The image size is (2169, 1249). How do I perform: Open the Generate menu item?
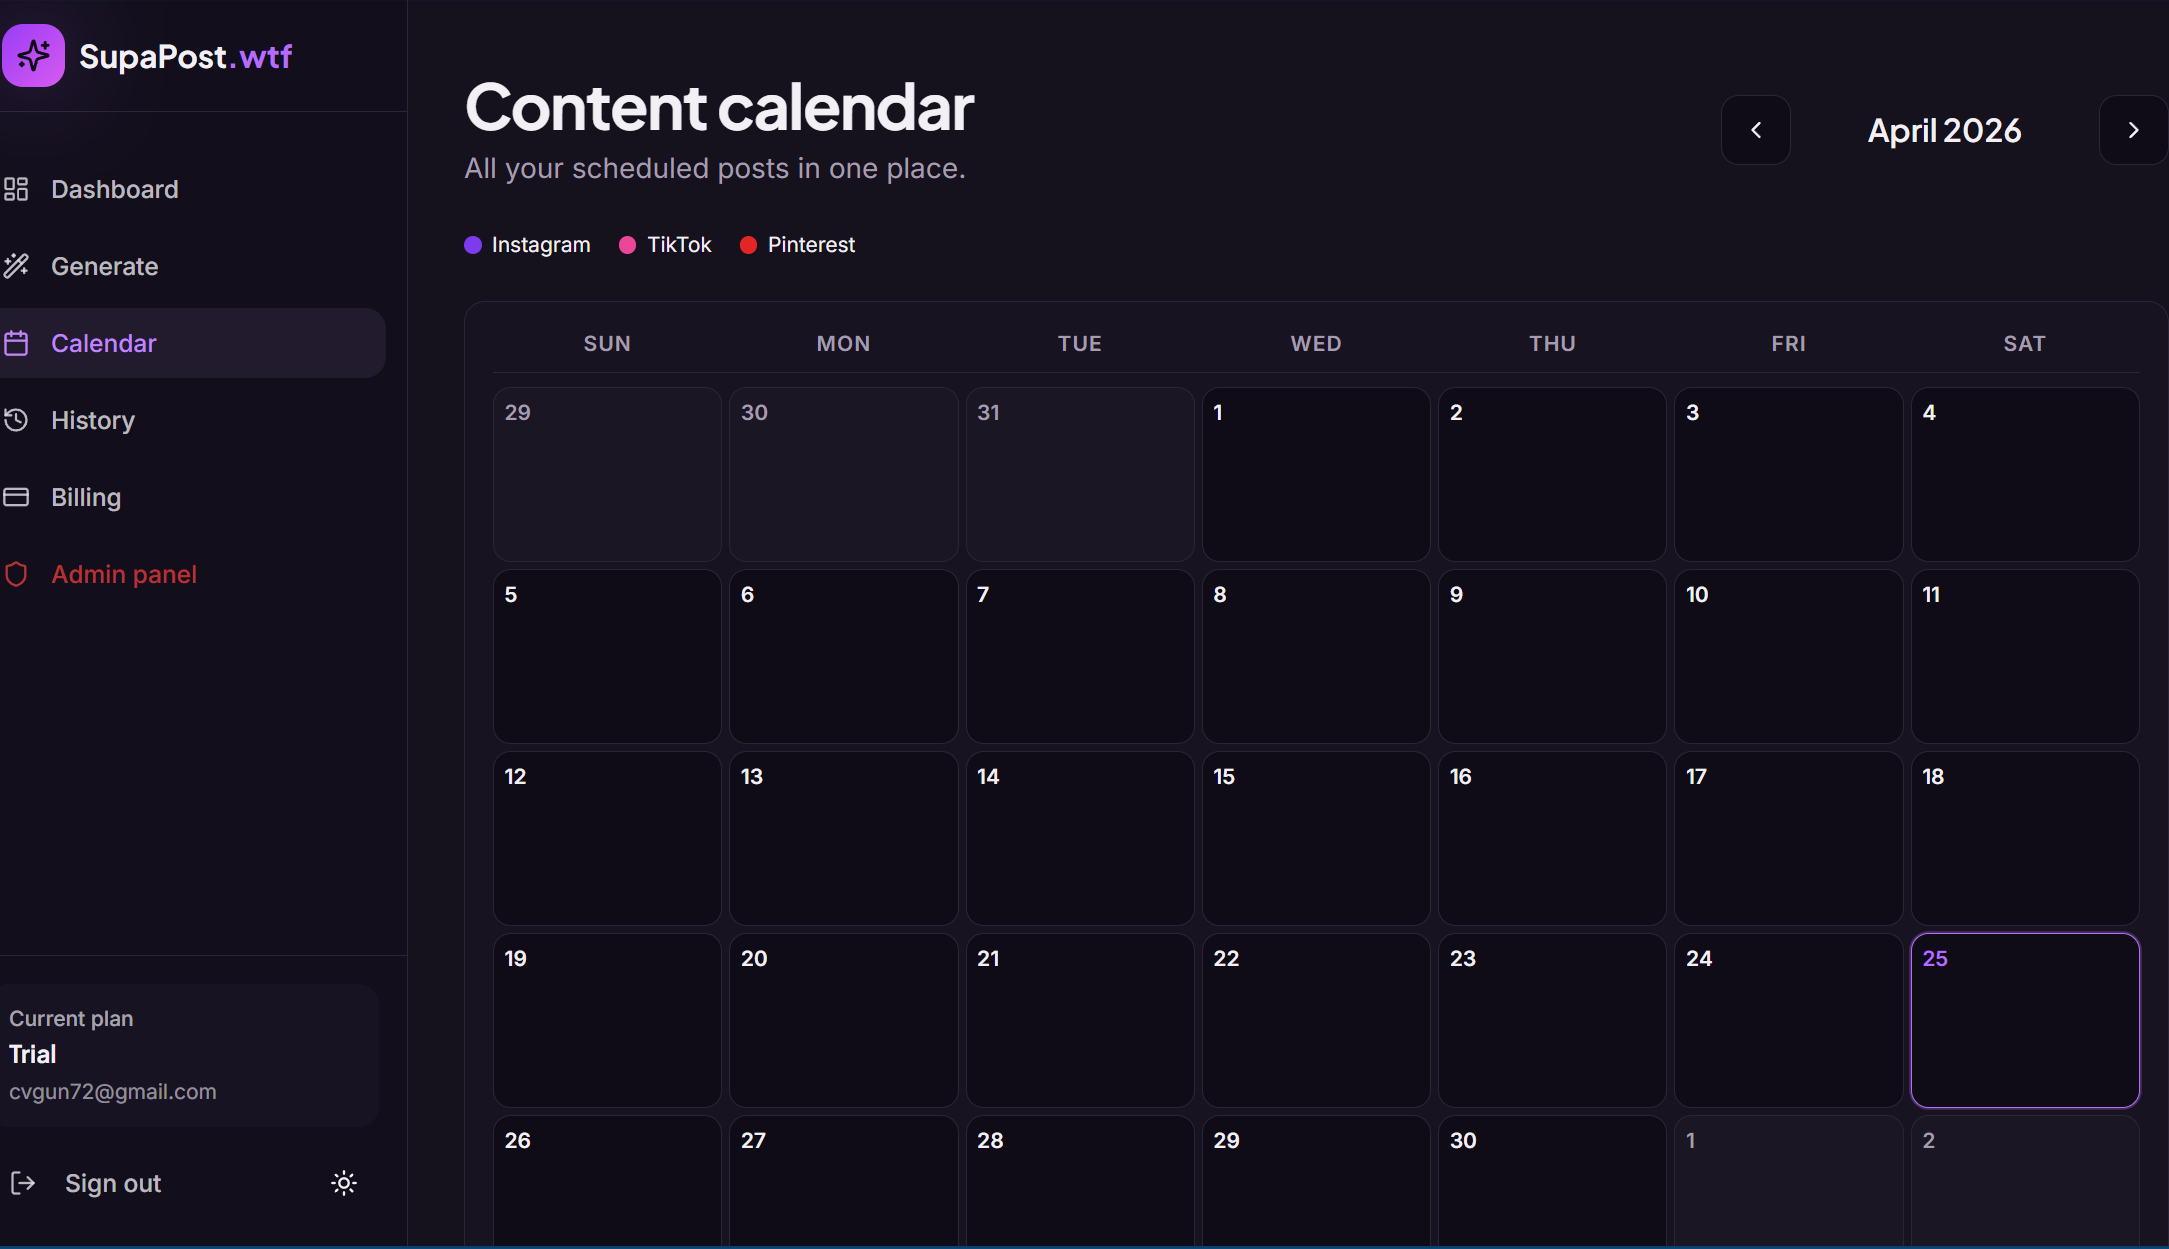[x=190, y=266]
